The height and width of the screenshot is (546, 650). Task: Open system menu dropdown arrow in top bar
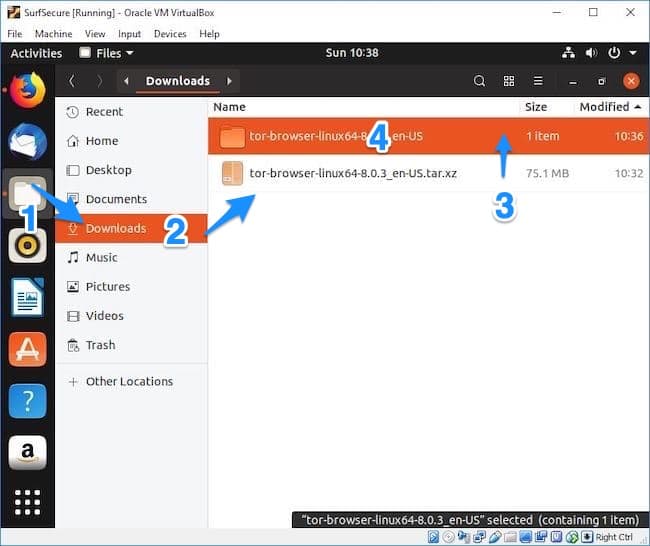633,53
